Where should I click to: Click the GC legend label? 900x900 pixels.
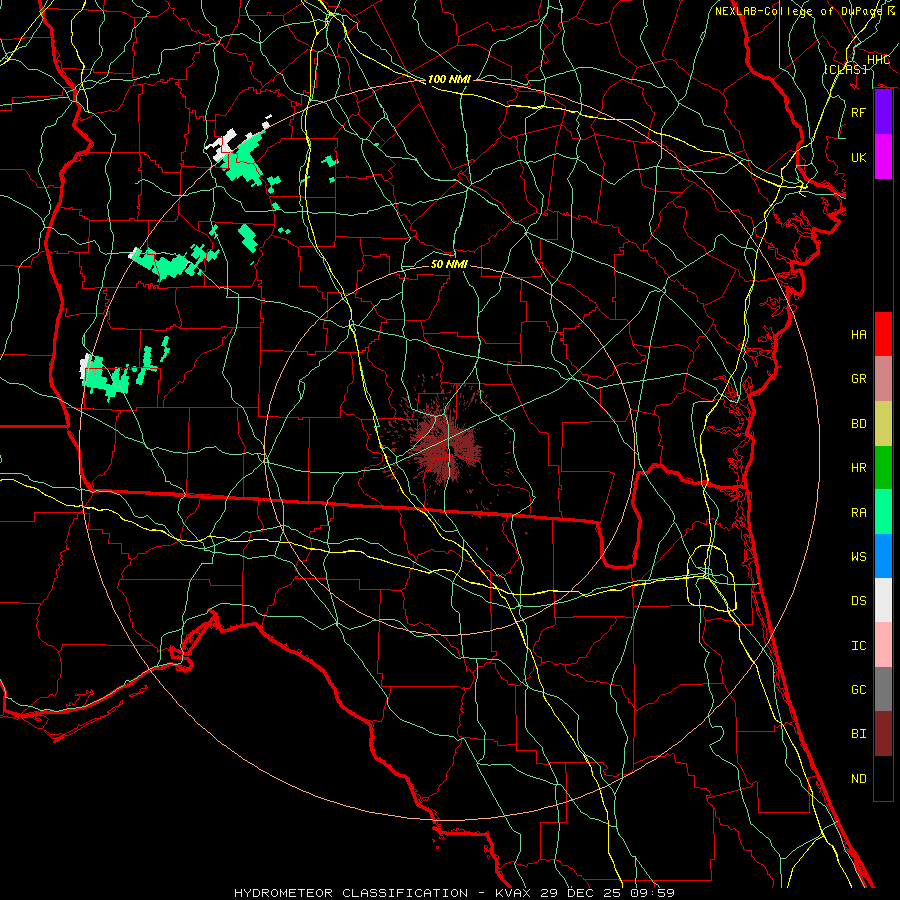[858, 689]
